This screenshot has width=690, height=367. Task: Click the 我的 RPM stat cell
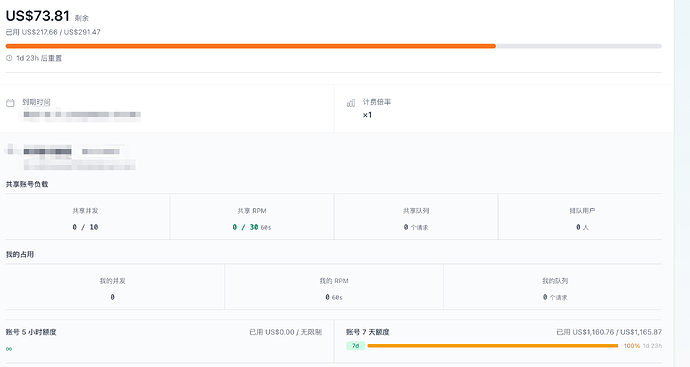pos(334,287)
